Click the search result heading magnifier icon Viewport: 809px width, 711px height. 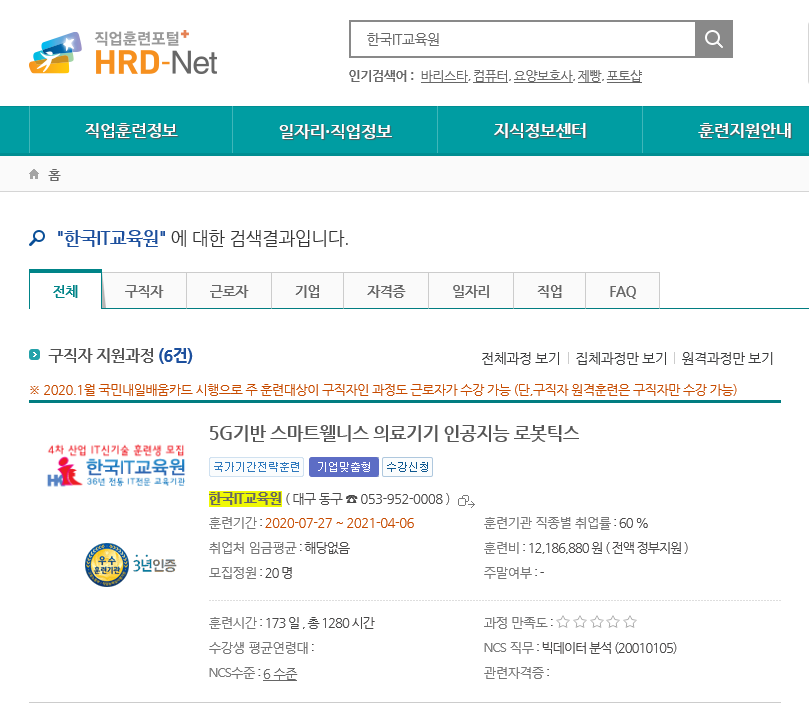(x=37, y=238)
